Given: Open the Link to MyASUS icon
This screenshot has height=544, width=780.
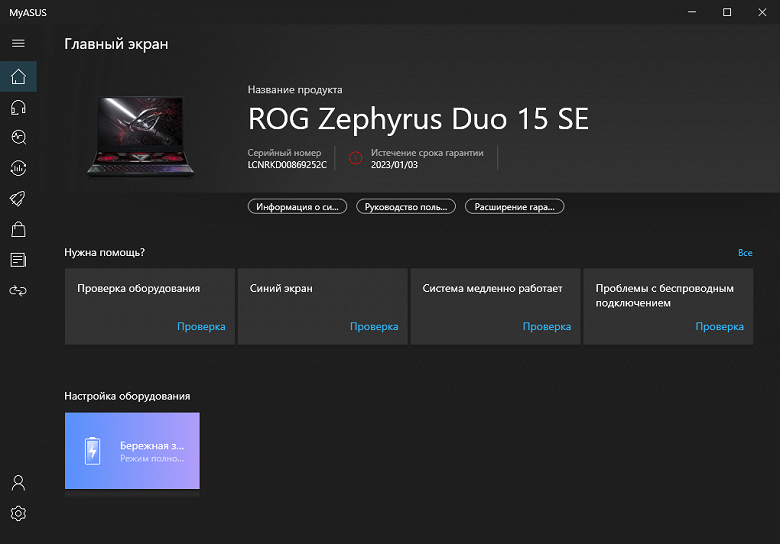Looking at the screenshot, I should pos(18,290).
